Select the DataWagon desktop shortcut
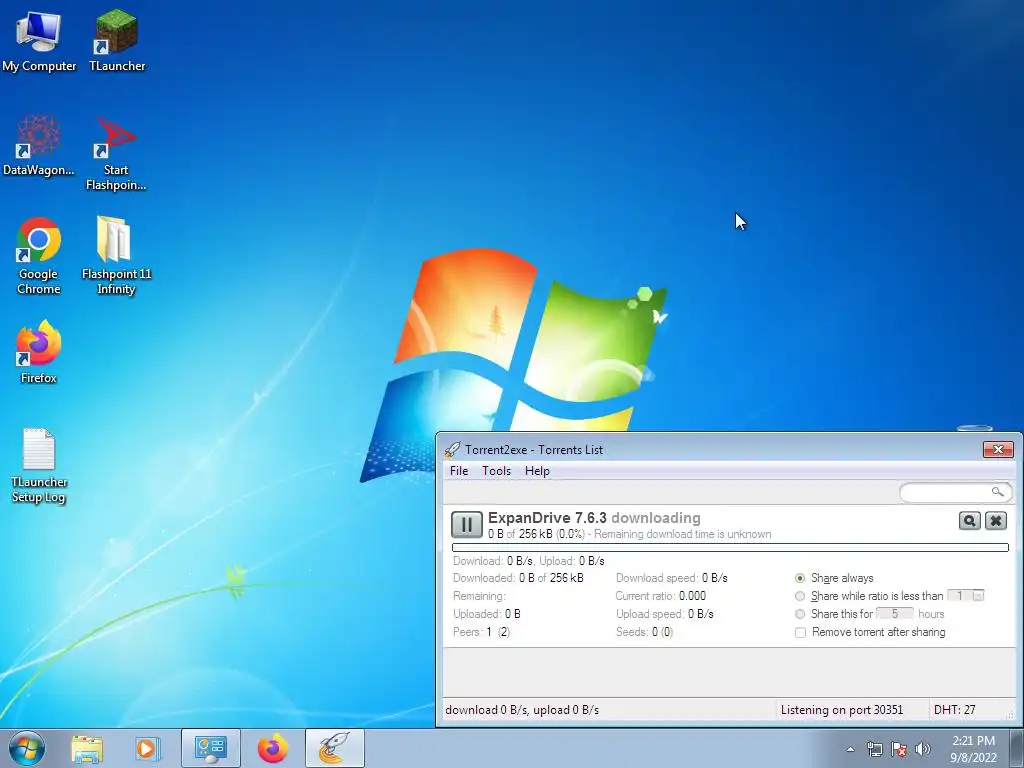Image resolution: width=1024 pixels, height=768 pixels. pos(39,145)
